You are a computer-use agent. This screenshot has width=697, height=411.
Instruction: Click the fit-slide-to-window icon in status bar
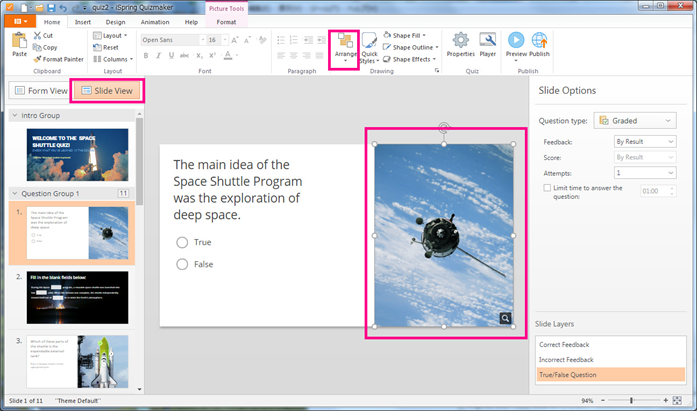(x=677, y=400)
